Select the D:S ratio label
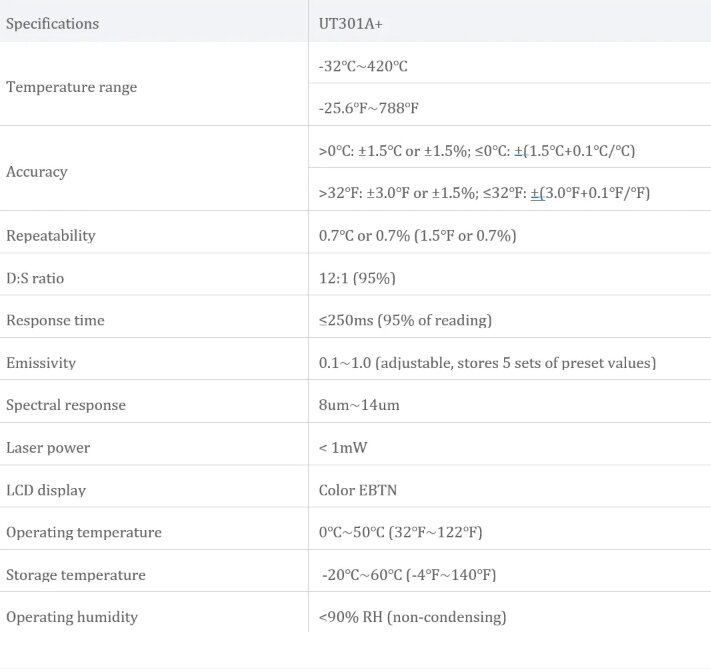The height and width of the screenshot is (669, 711). click(x=35, y=278)
